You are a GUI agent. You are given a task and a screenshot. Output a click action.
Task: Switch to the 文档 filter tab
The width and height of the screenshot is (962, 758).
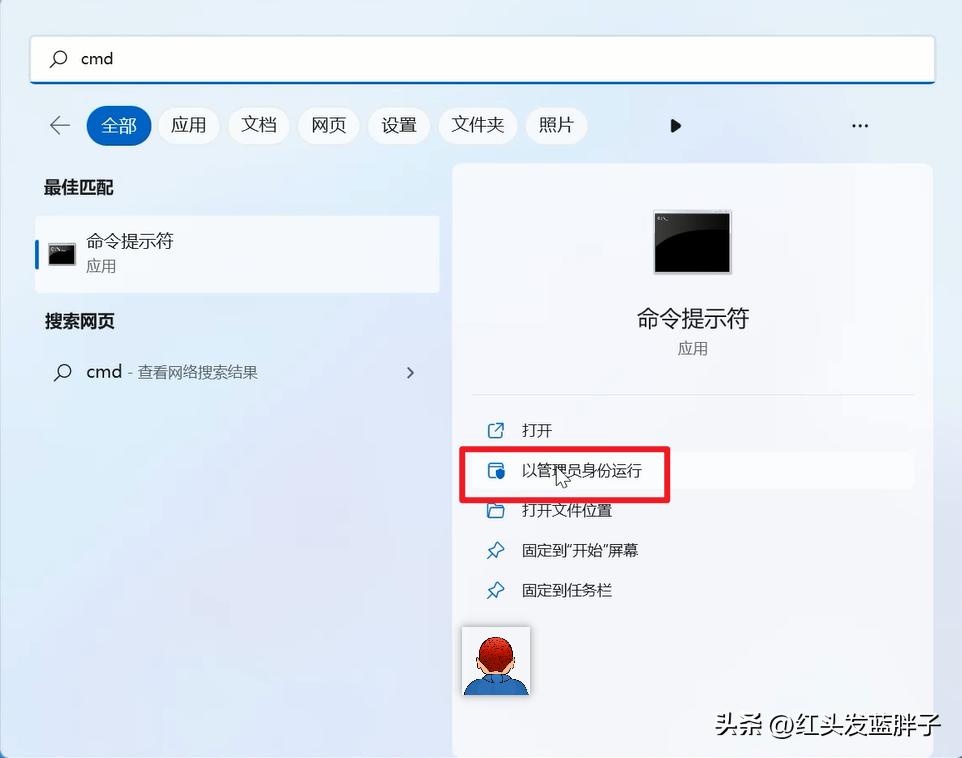(258, 125)
